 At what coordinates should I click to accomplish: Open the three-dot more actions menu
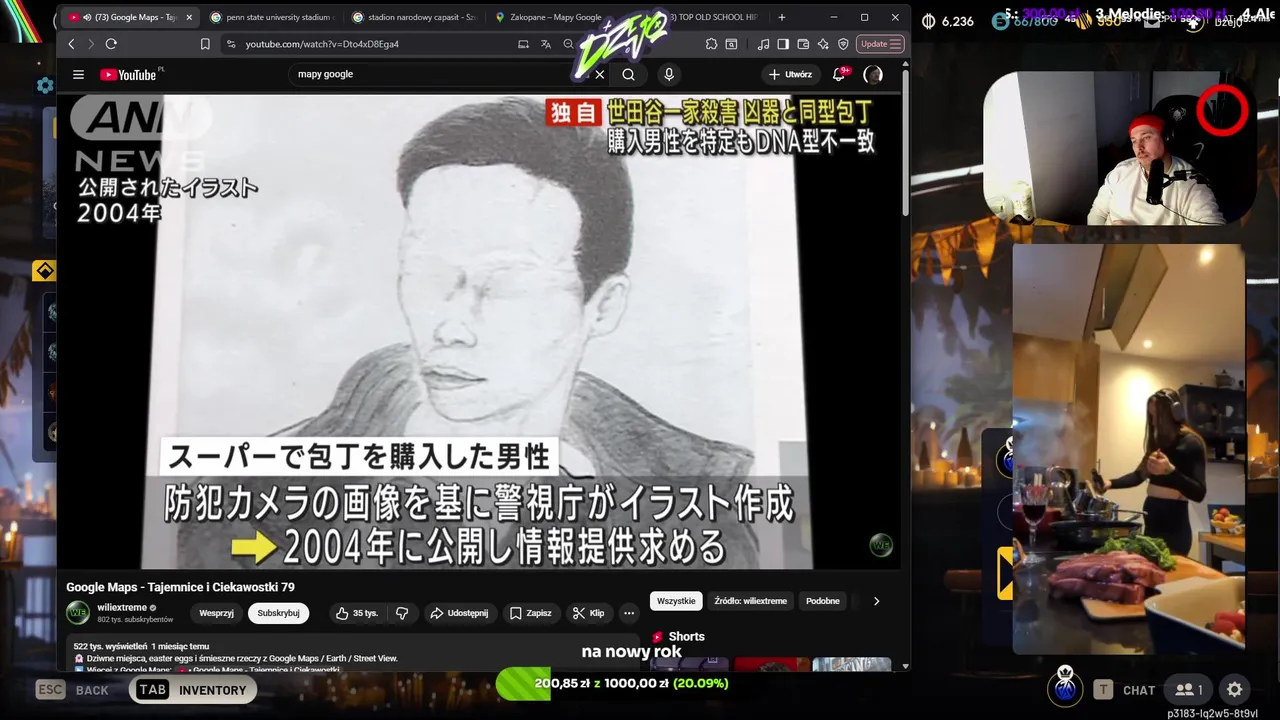629,613
